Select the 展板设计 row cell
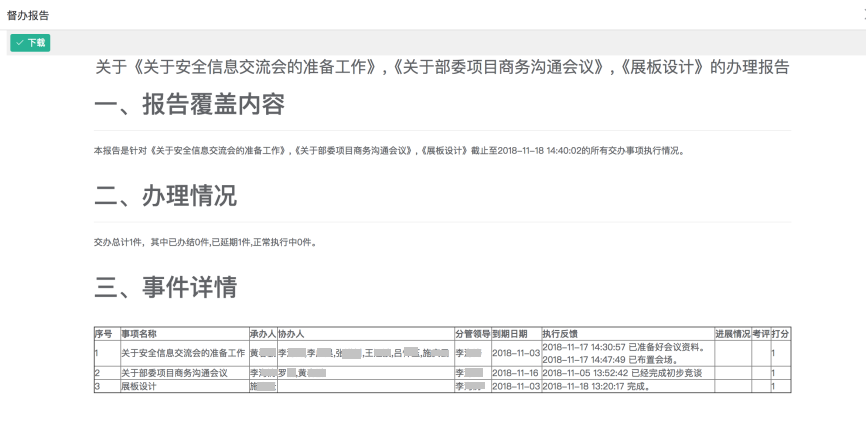This screenshot has width=866, height=436. coord(139,384)
